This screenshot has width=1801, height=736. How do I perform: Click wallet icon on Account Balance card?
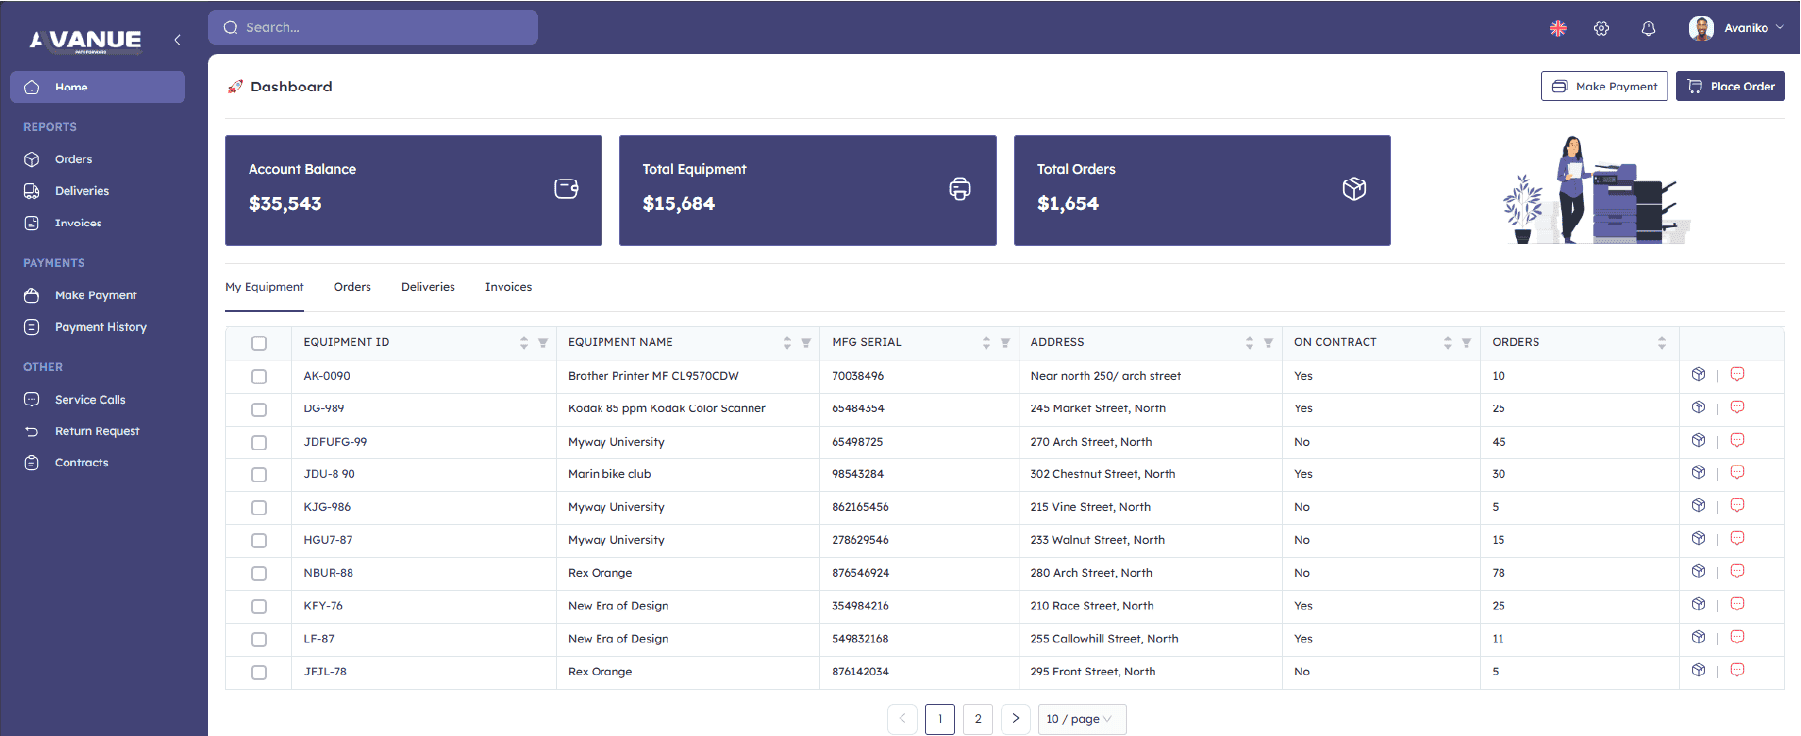tap(566, 189)
